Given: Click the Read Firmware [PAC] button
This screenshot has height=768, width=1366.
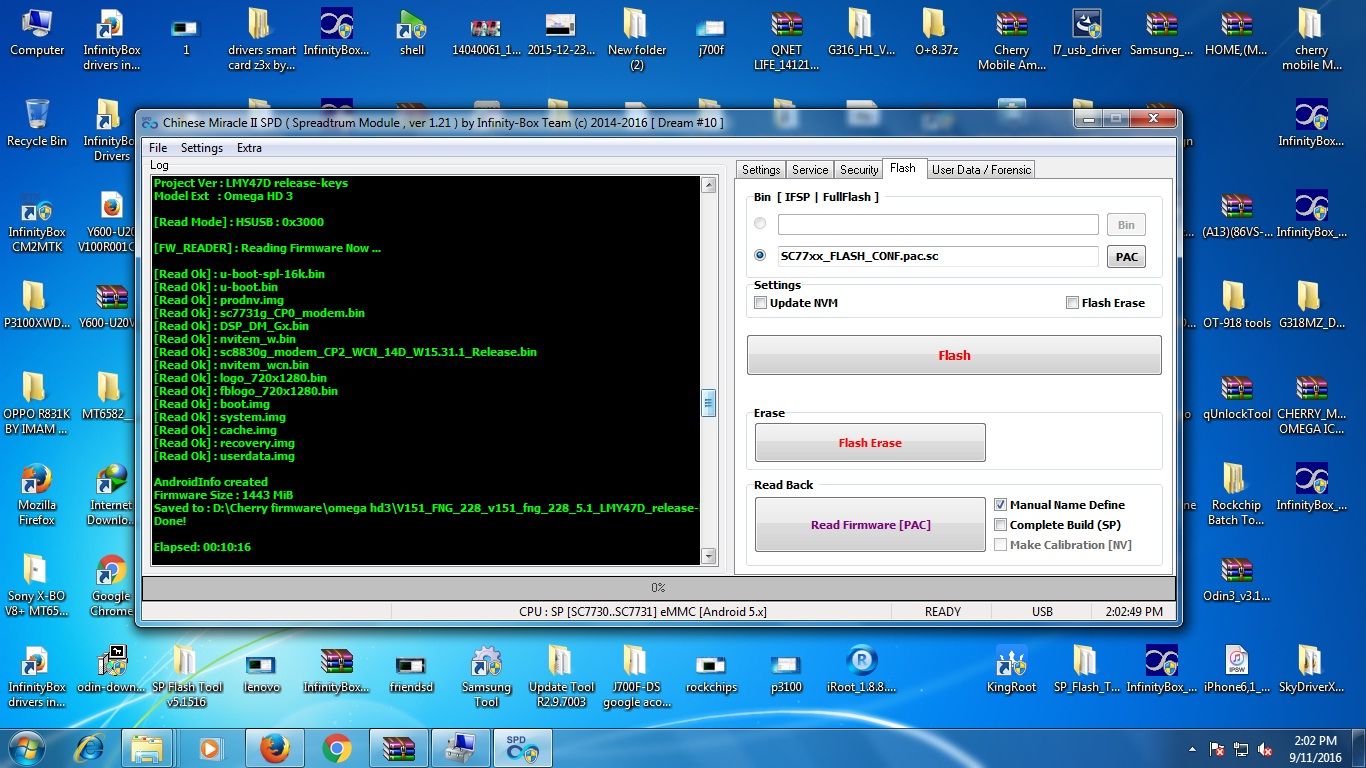Looking at the screenshot, I should [x=870, y=525].
